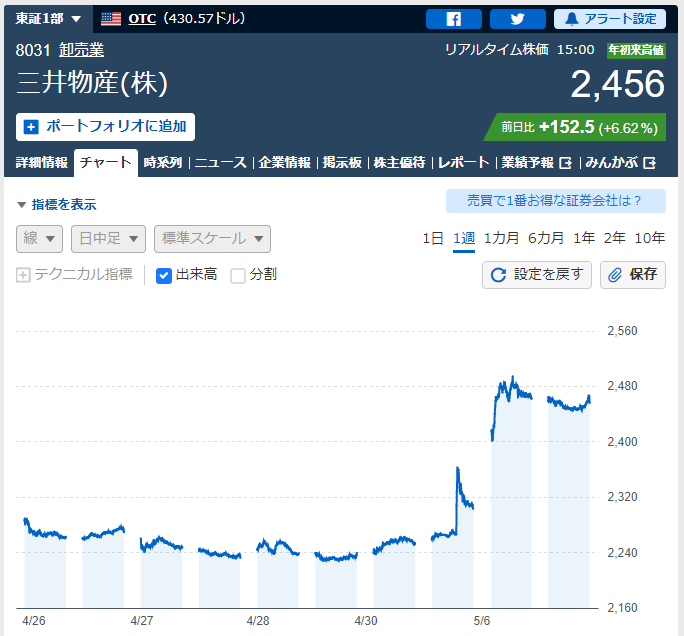The image size is (684, 636).
Task: Click the 三井物産(株) company name
Action: tap(92, 83)
